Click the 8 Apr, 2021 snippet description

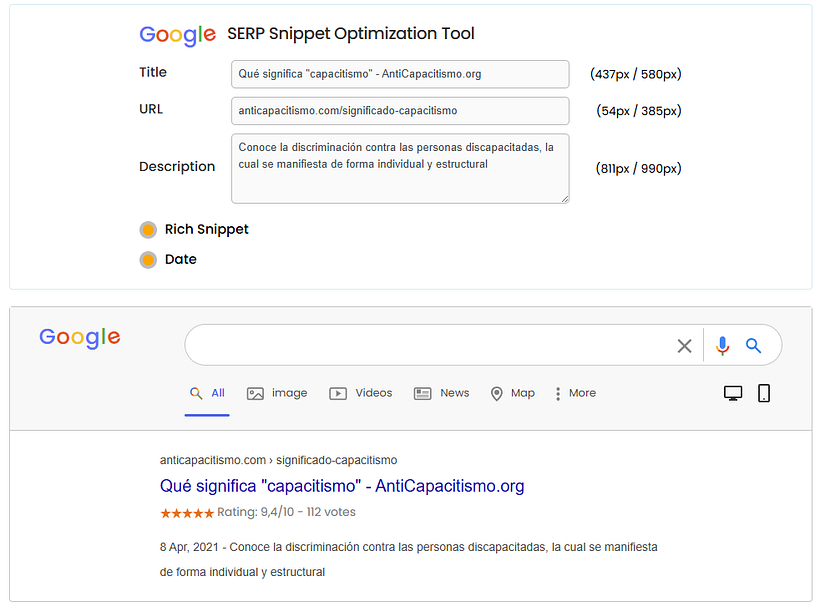408,560
